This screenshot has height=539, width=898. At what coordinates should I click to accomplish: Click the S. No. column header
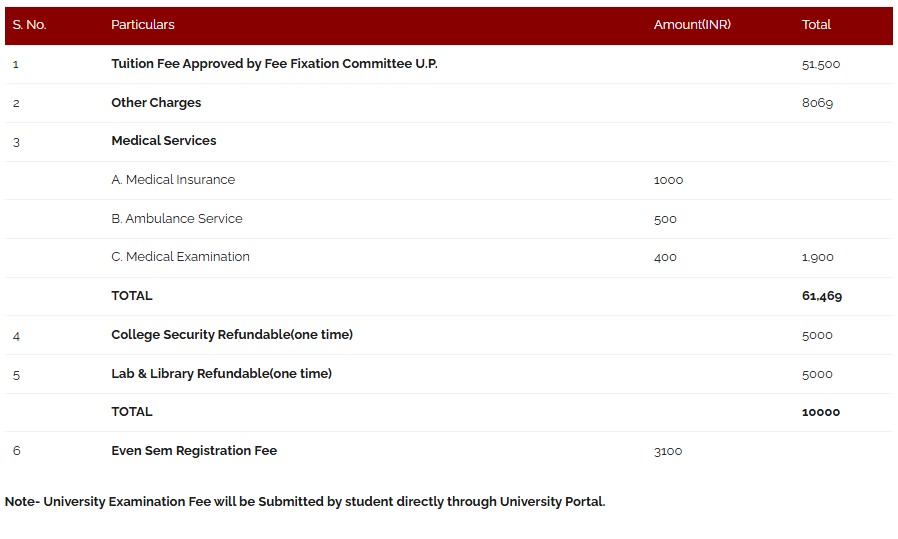click(29, 25)
